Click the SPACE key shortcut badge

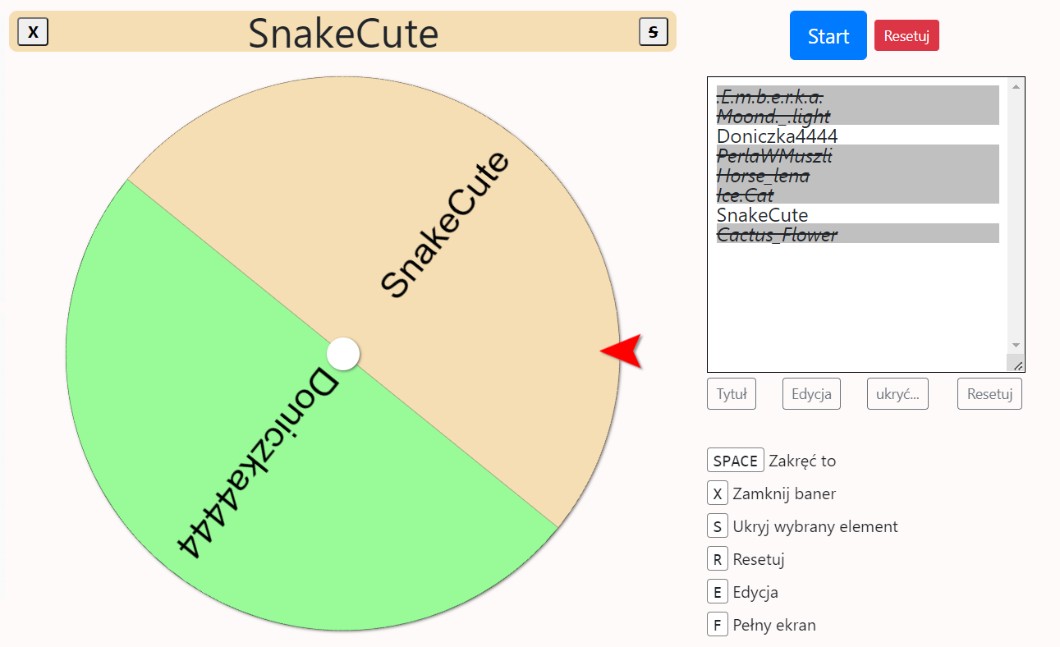click(x=735, y=460)
